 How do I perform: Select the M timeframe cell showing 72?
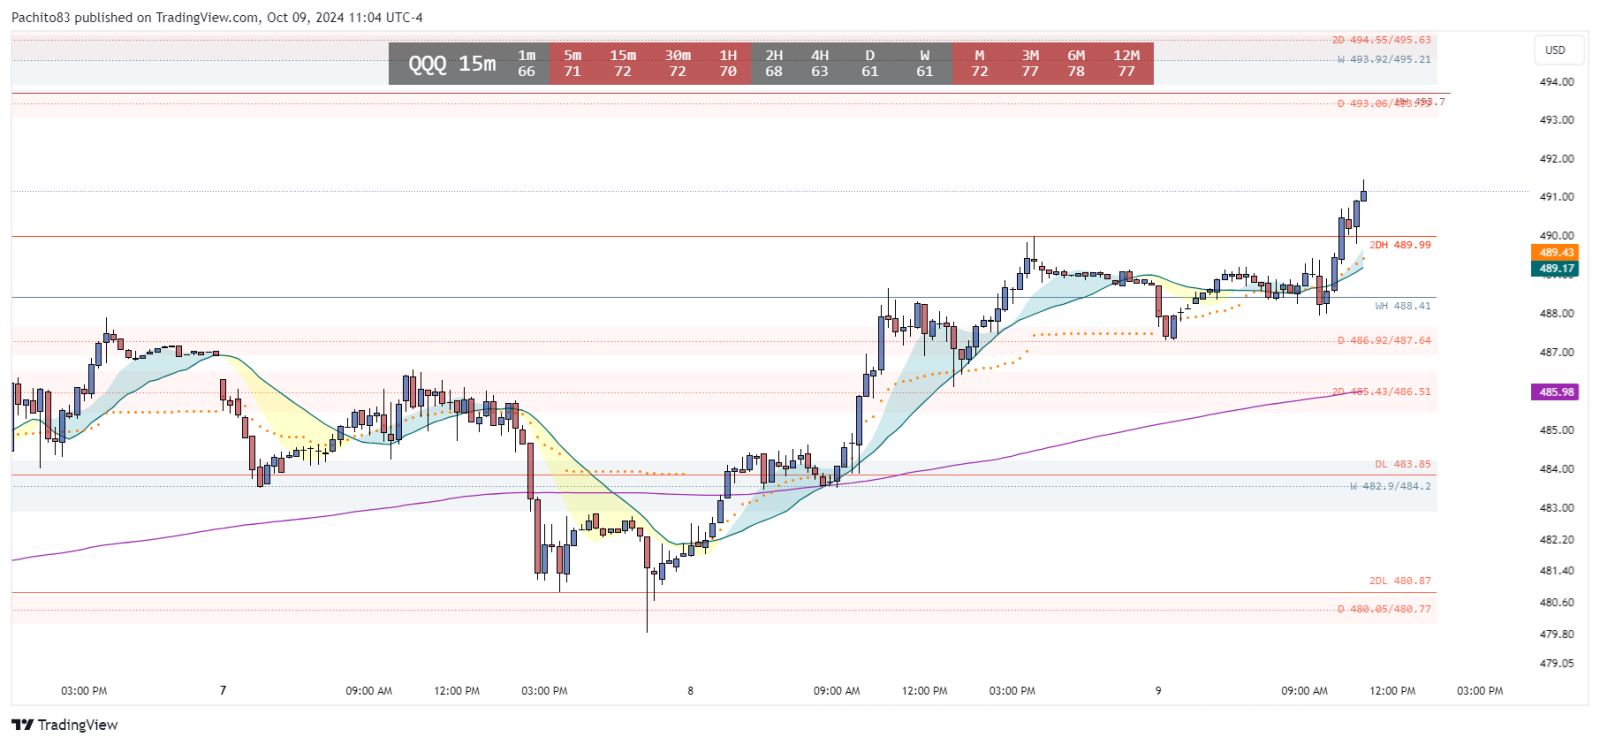point(980,63)
